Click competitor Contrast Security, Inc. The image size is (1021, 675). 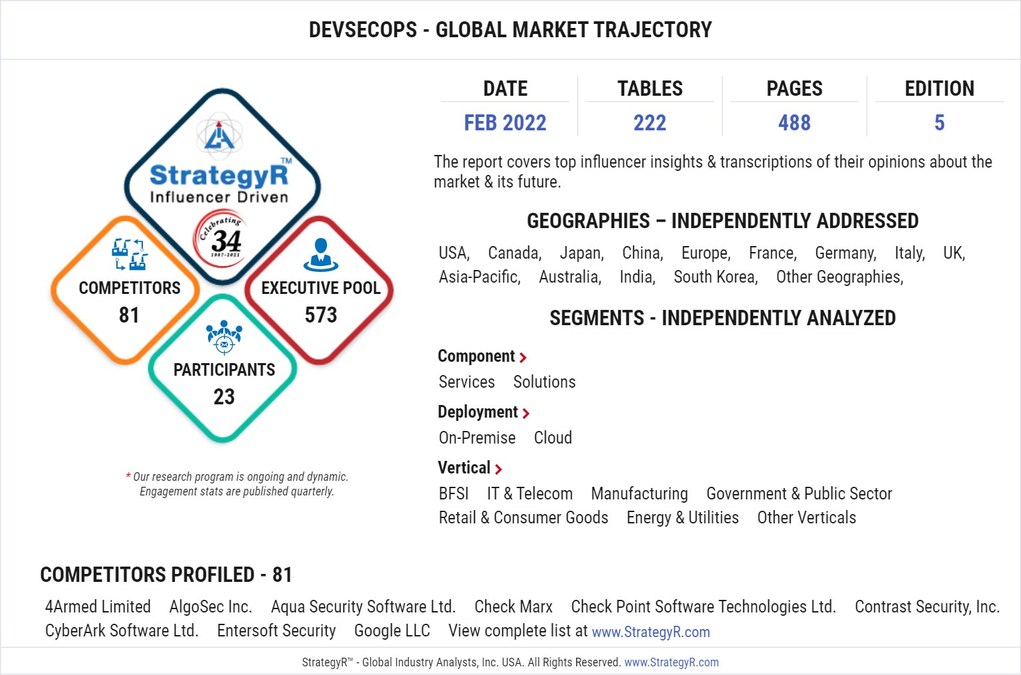(927, 607)
